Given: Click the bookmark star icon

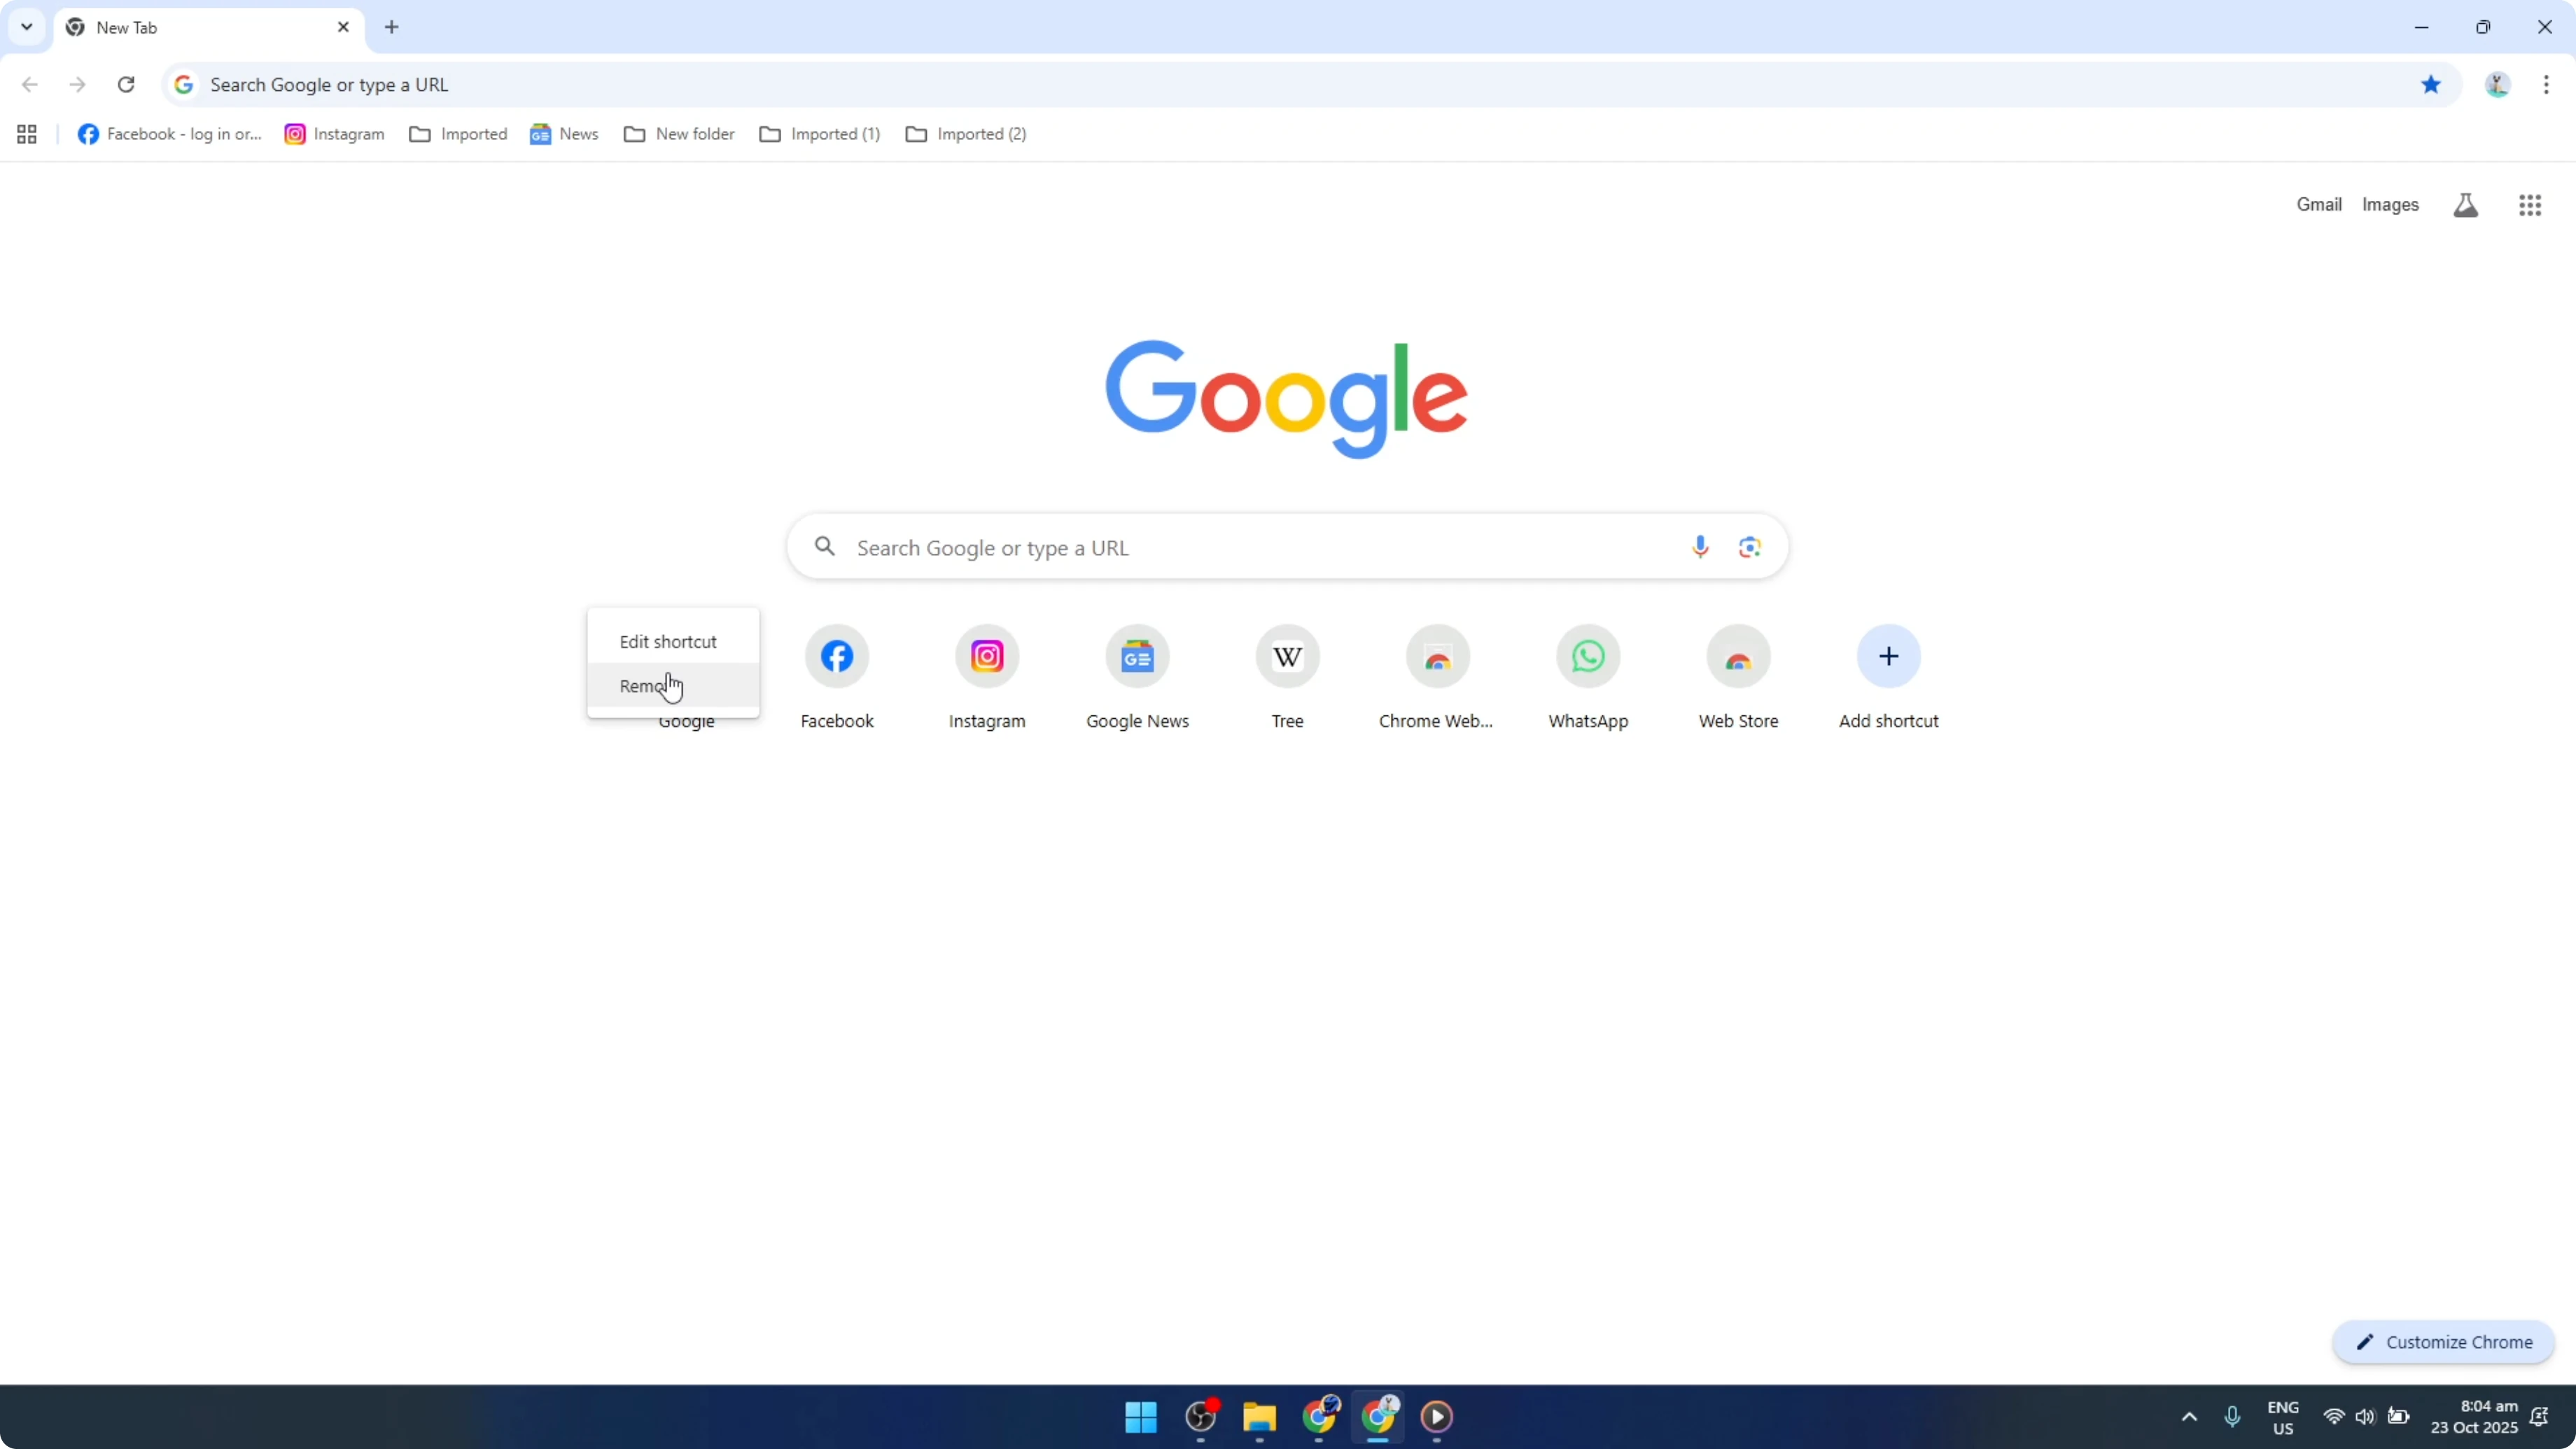Looking at the screenshot, I should tap(2431, 84).
